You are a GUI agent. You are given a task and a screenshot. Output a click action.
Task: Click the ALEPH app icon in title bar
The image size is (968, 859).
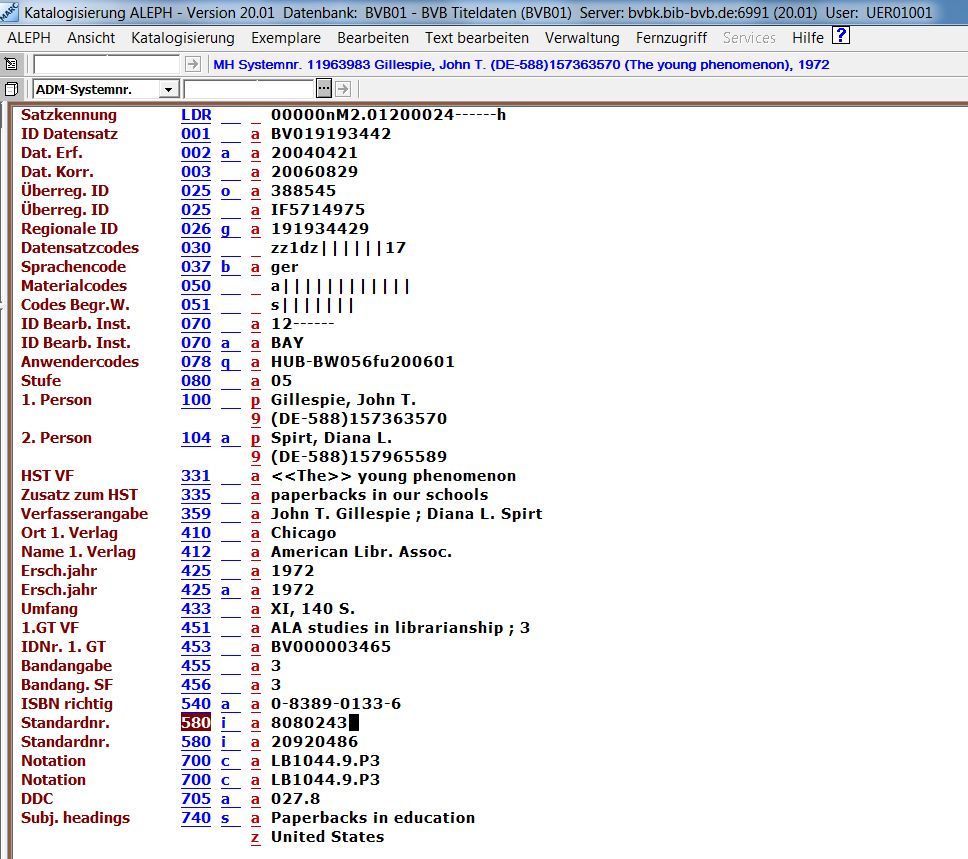[x=9, y=12]
